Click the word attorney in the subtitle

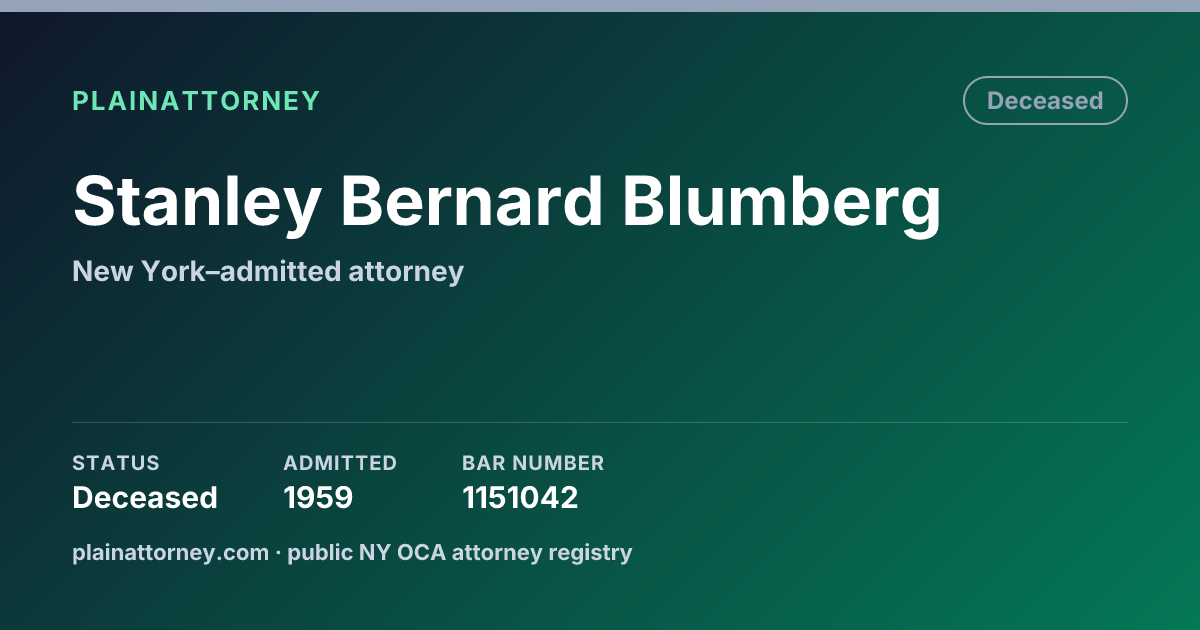click(x=413, y=272)
